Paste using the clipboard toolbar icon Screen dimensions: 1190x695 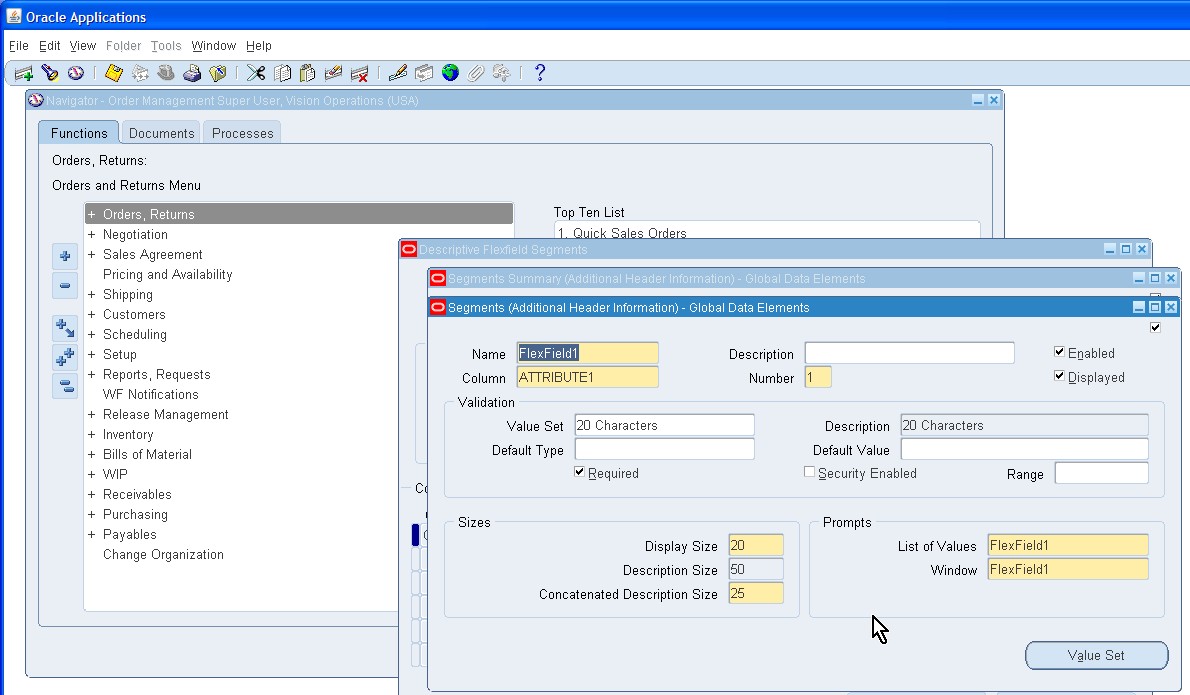pos(307,73)
